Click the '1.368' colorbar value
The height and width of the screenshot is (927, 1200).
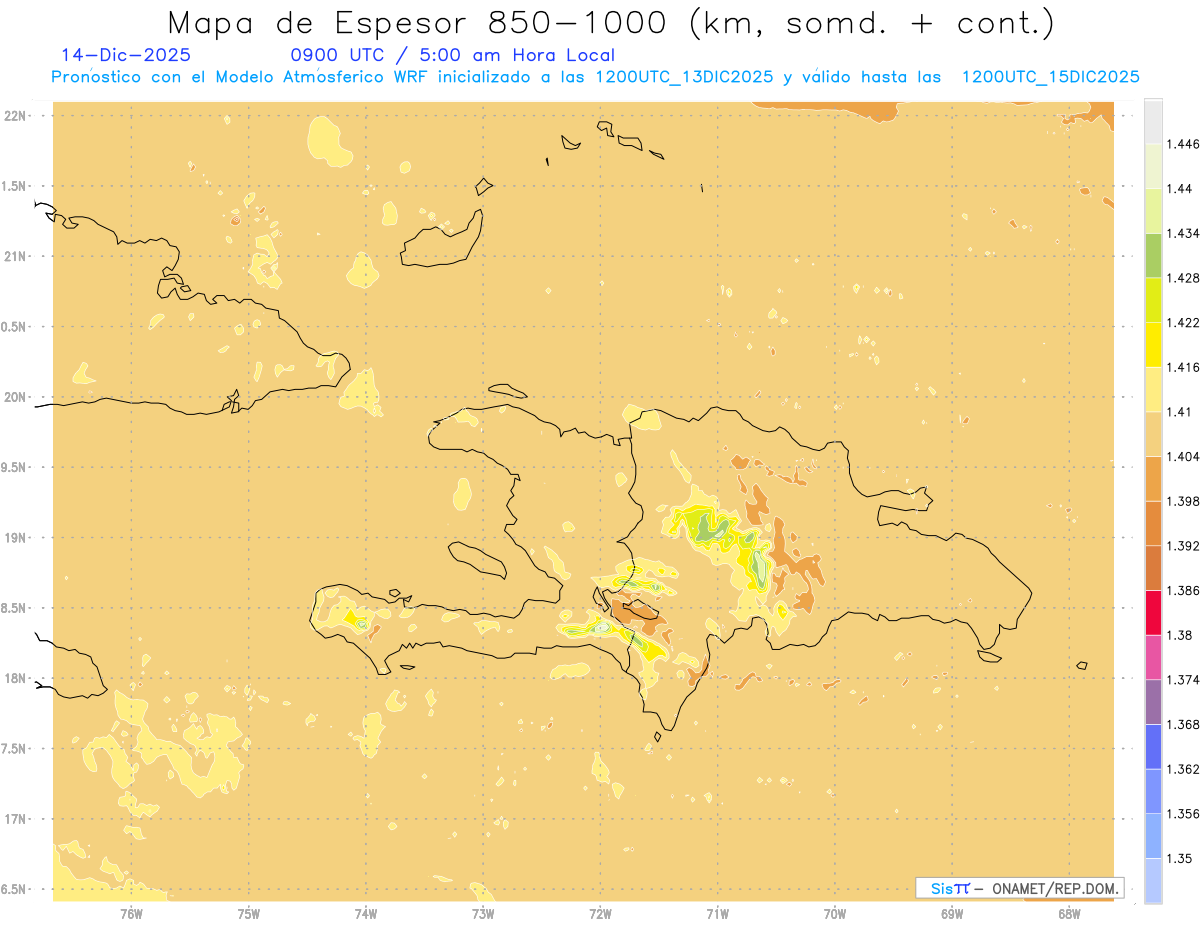1182,724
